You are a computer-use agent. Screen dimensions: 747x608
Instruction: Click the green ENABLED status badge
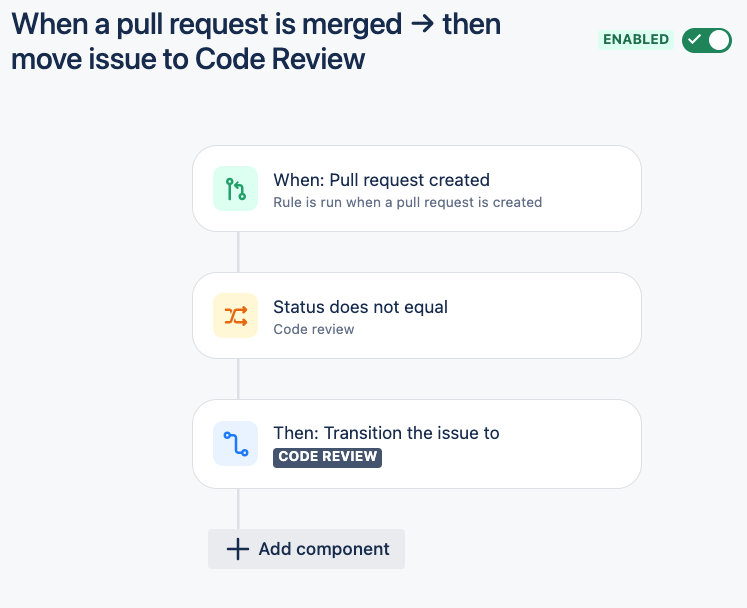point(636,40)
